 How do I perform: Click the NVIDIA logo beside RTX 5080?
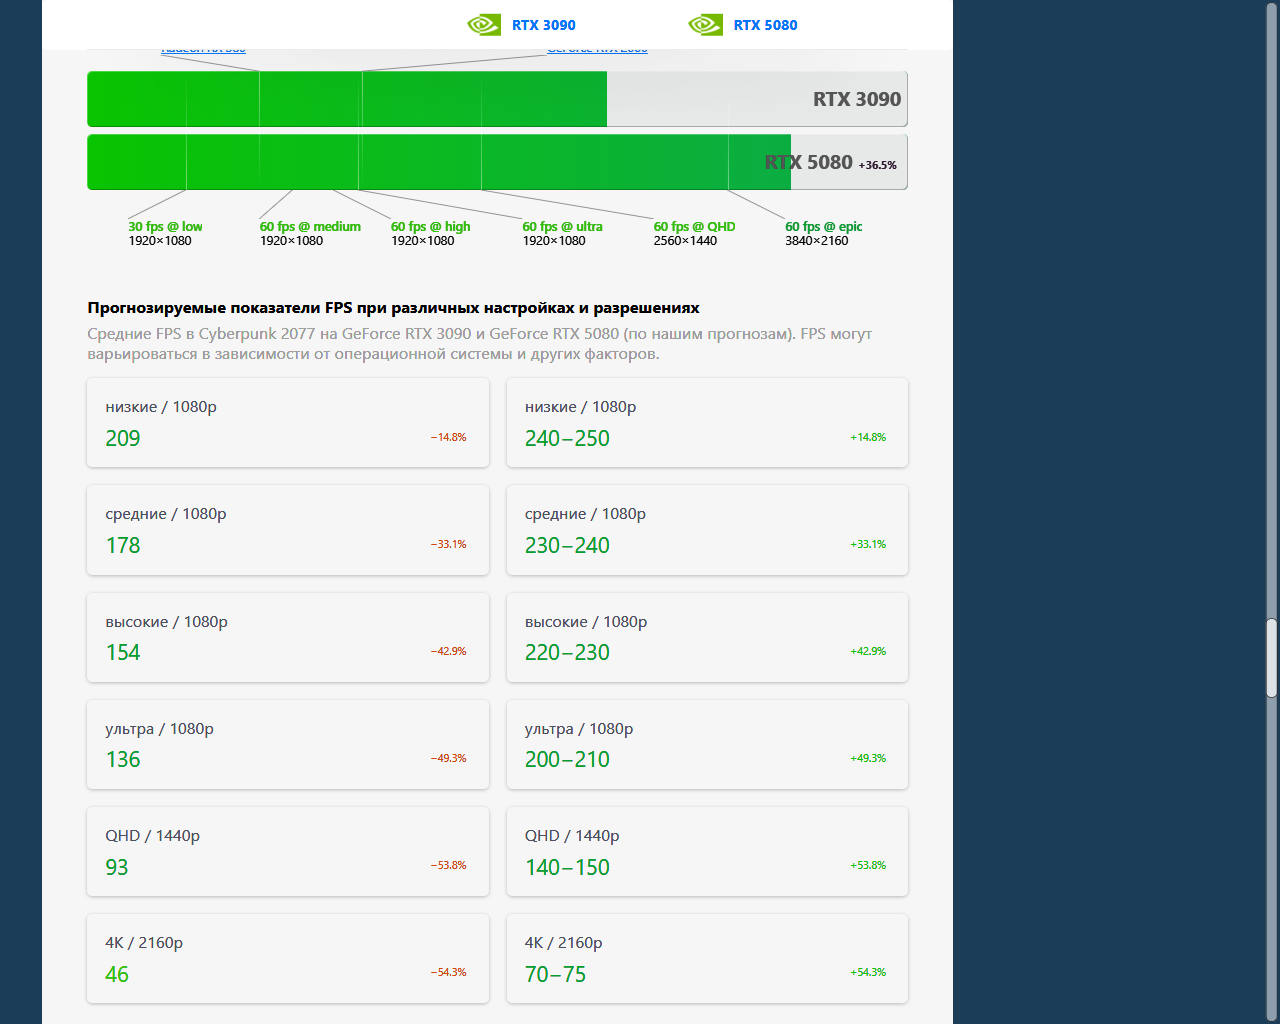[705, 25]
